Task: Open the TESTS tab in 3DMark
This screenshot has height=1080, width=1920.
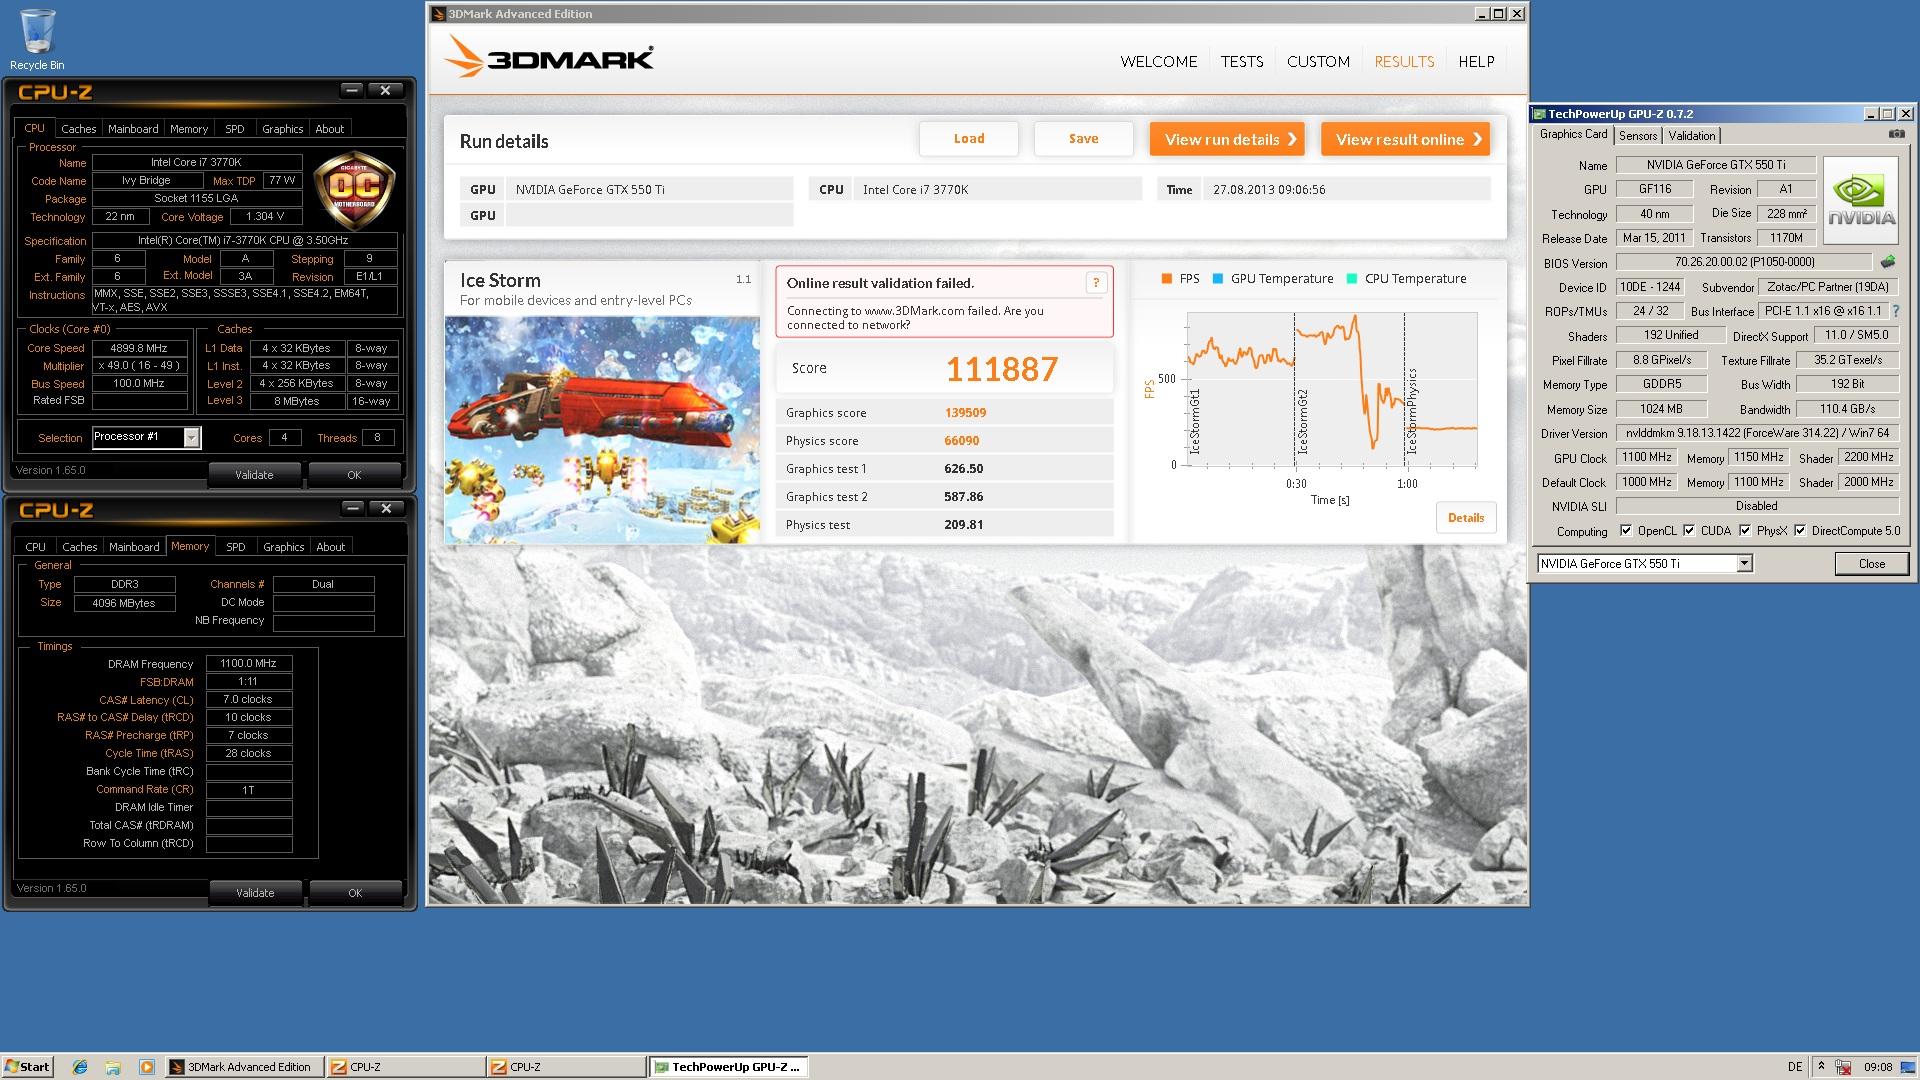Action: coord(1242,62)
